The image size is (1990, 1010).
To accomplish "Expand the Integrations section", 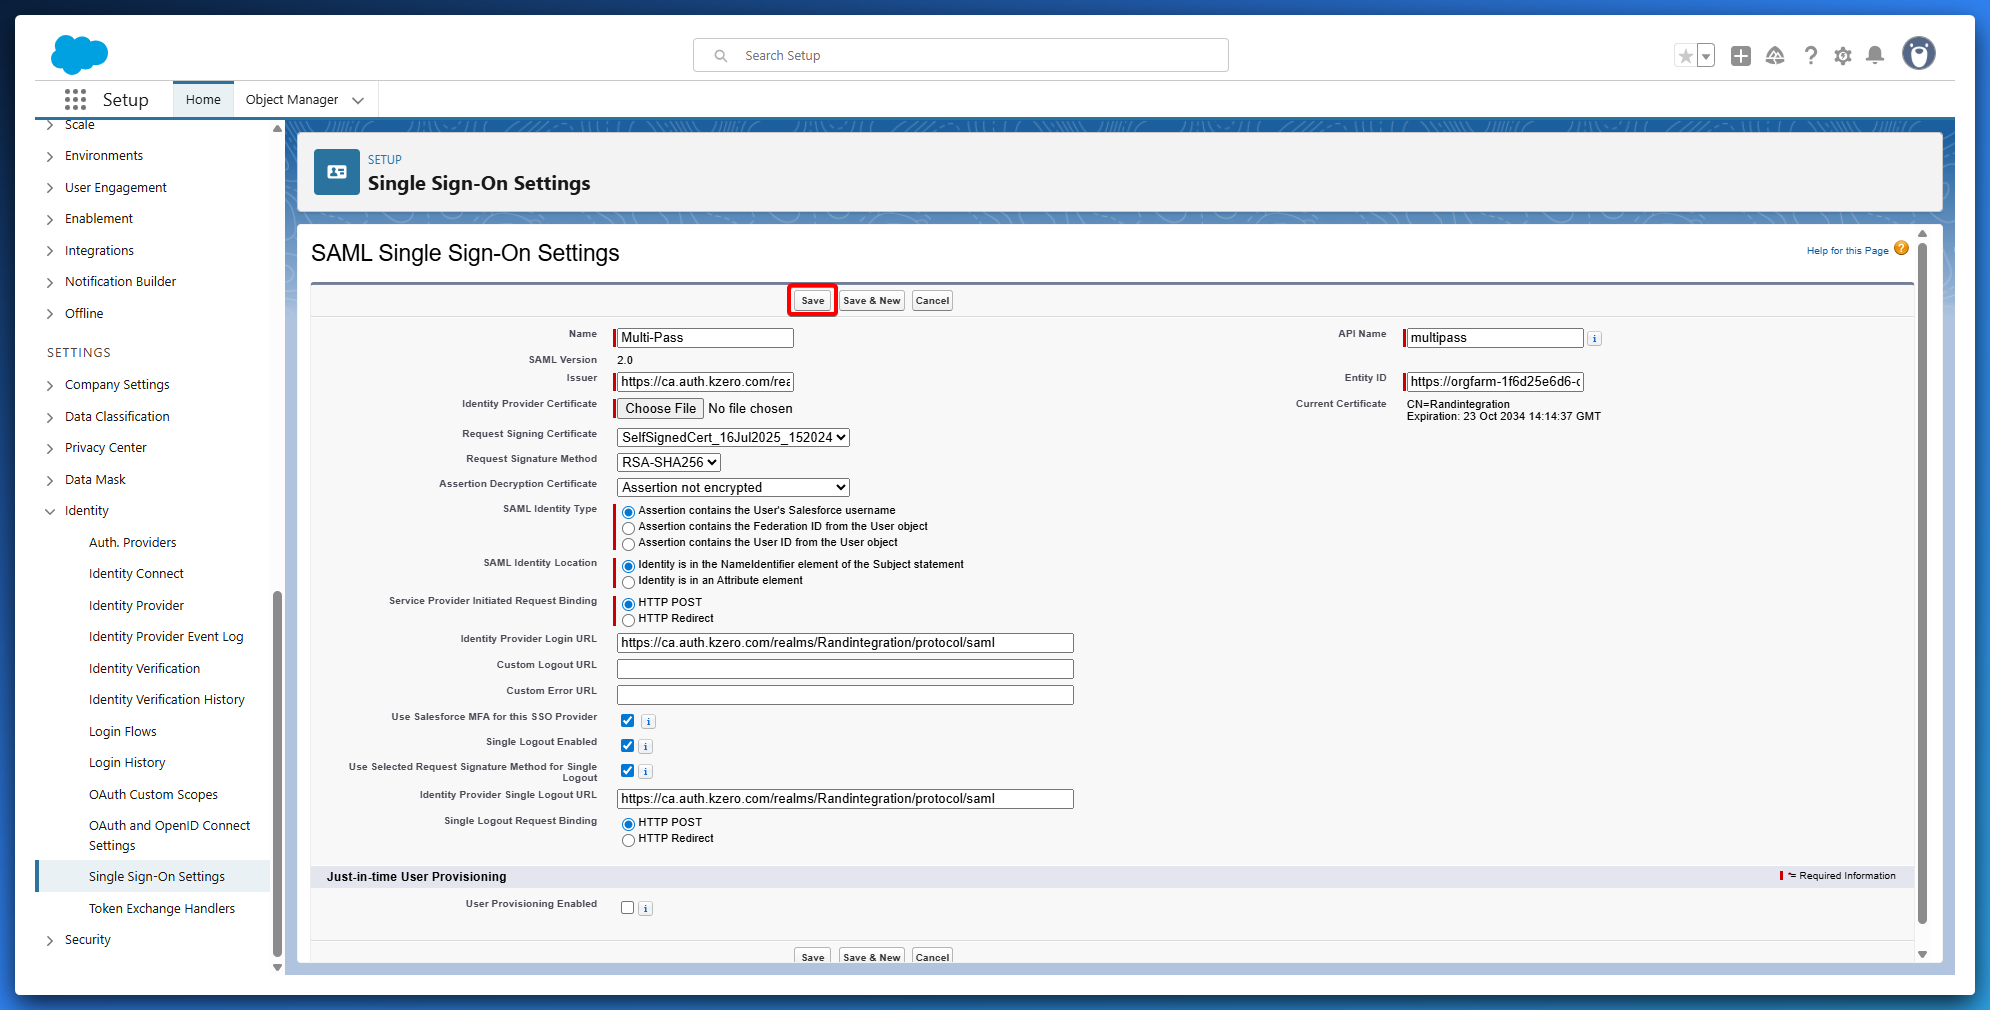I will click(50, 251).
